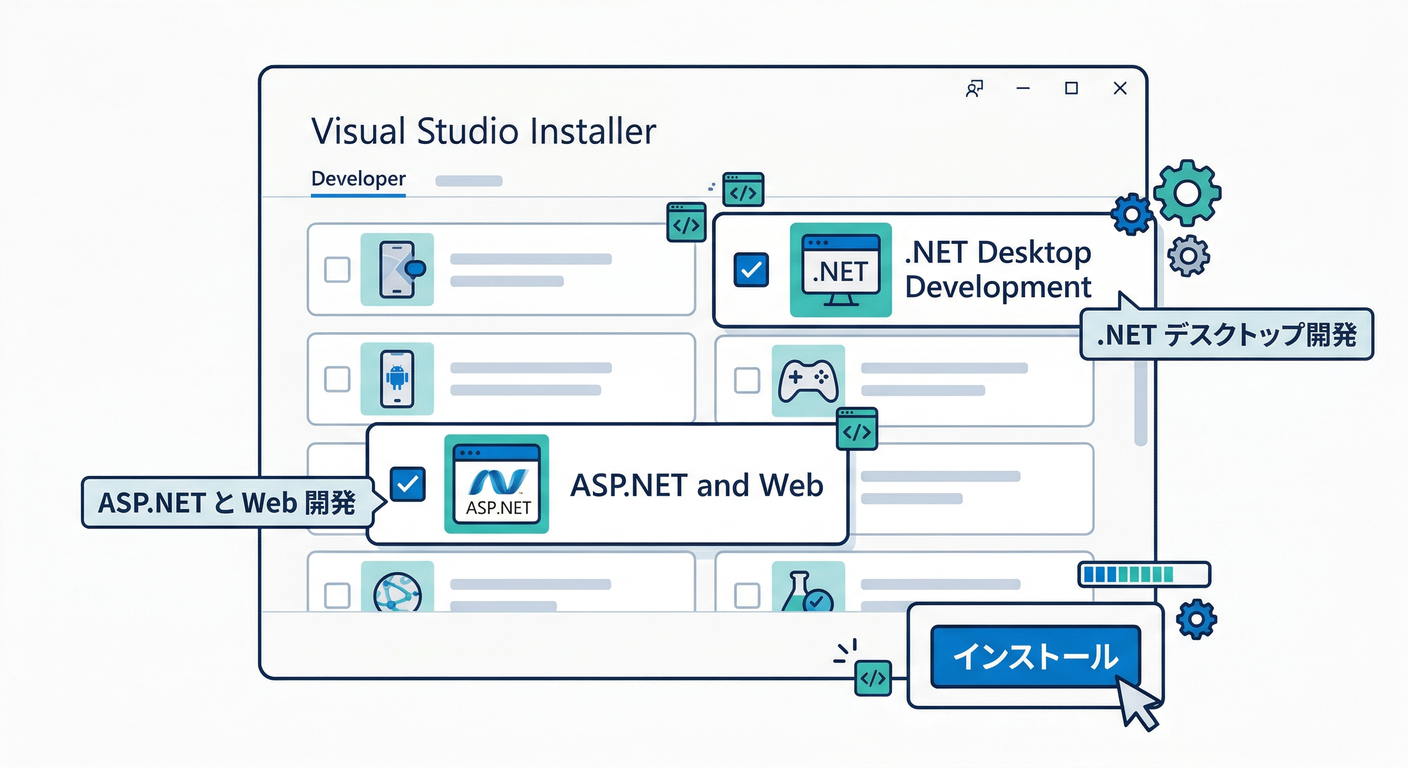The image size is (1408, 768).
Task: Click the Visual Studio Installer heading
Action: click(484, 131)
